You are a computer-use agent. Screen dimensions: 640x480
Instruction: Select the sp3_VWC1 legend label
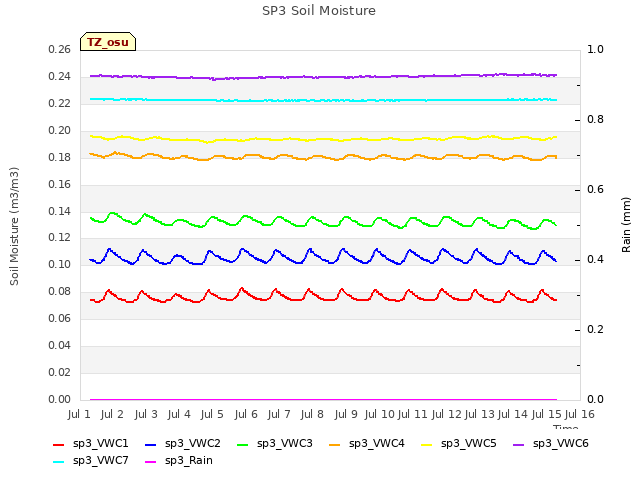(100, 444)
